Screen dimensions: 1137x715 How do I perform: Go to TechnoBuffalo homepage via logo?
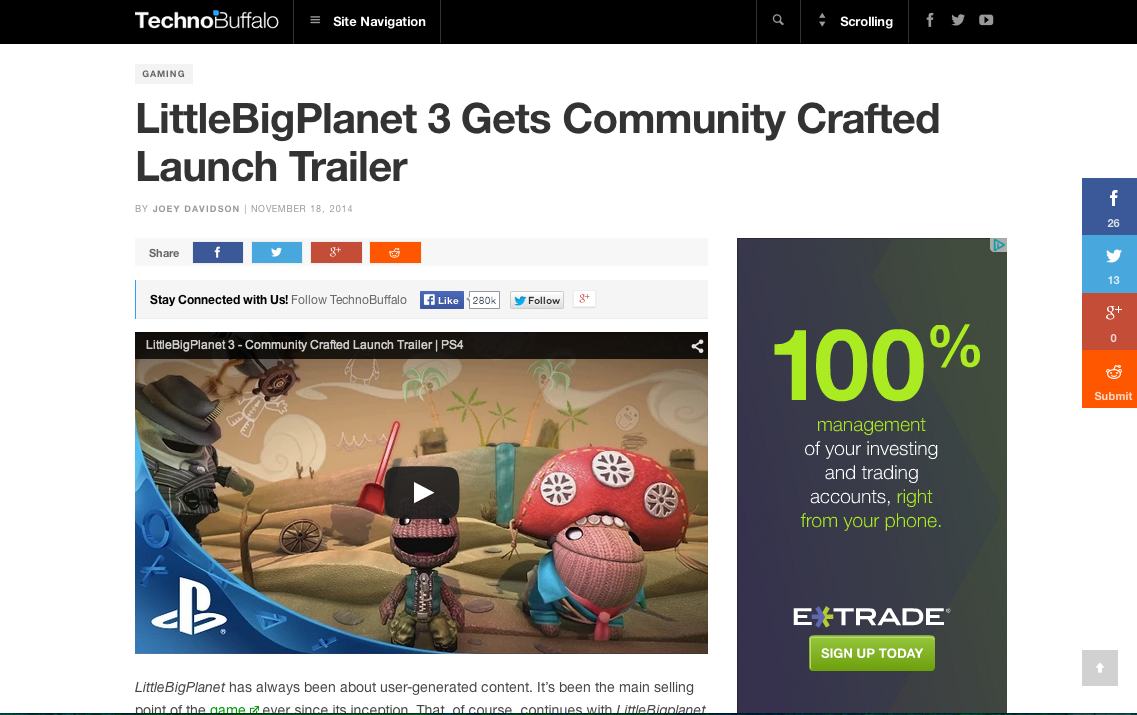click(x=207, y=20)
